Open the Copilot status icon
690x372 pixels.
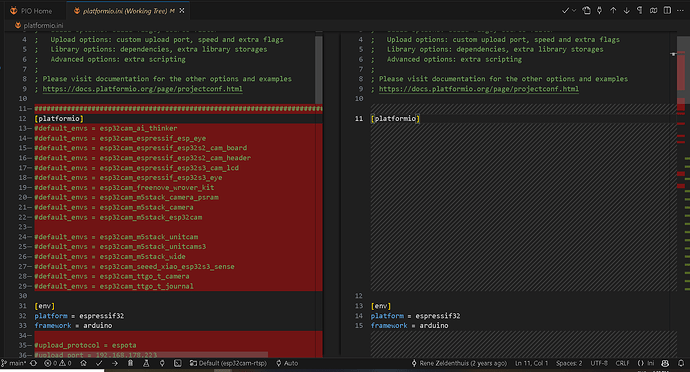point(665,363)
